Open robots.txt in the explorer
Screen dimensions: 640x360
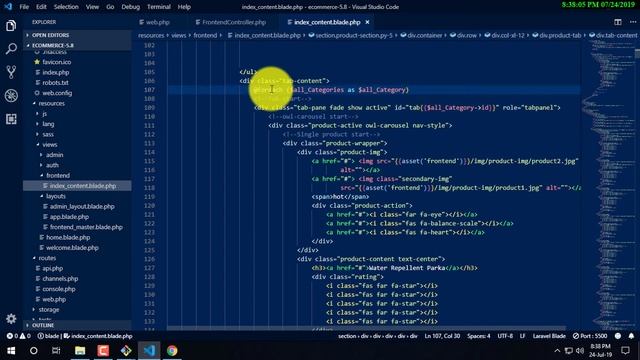pos(56,82)
